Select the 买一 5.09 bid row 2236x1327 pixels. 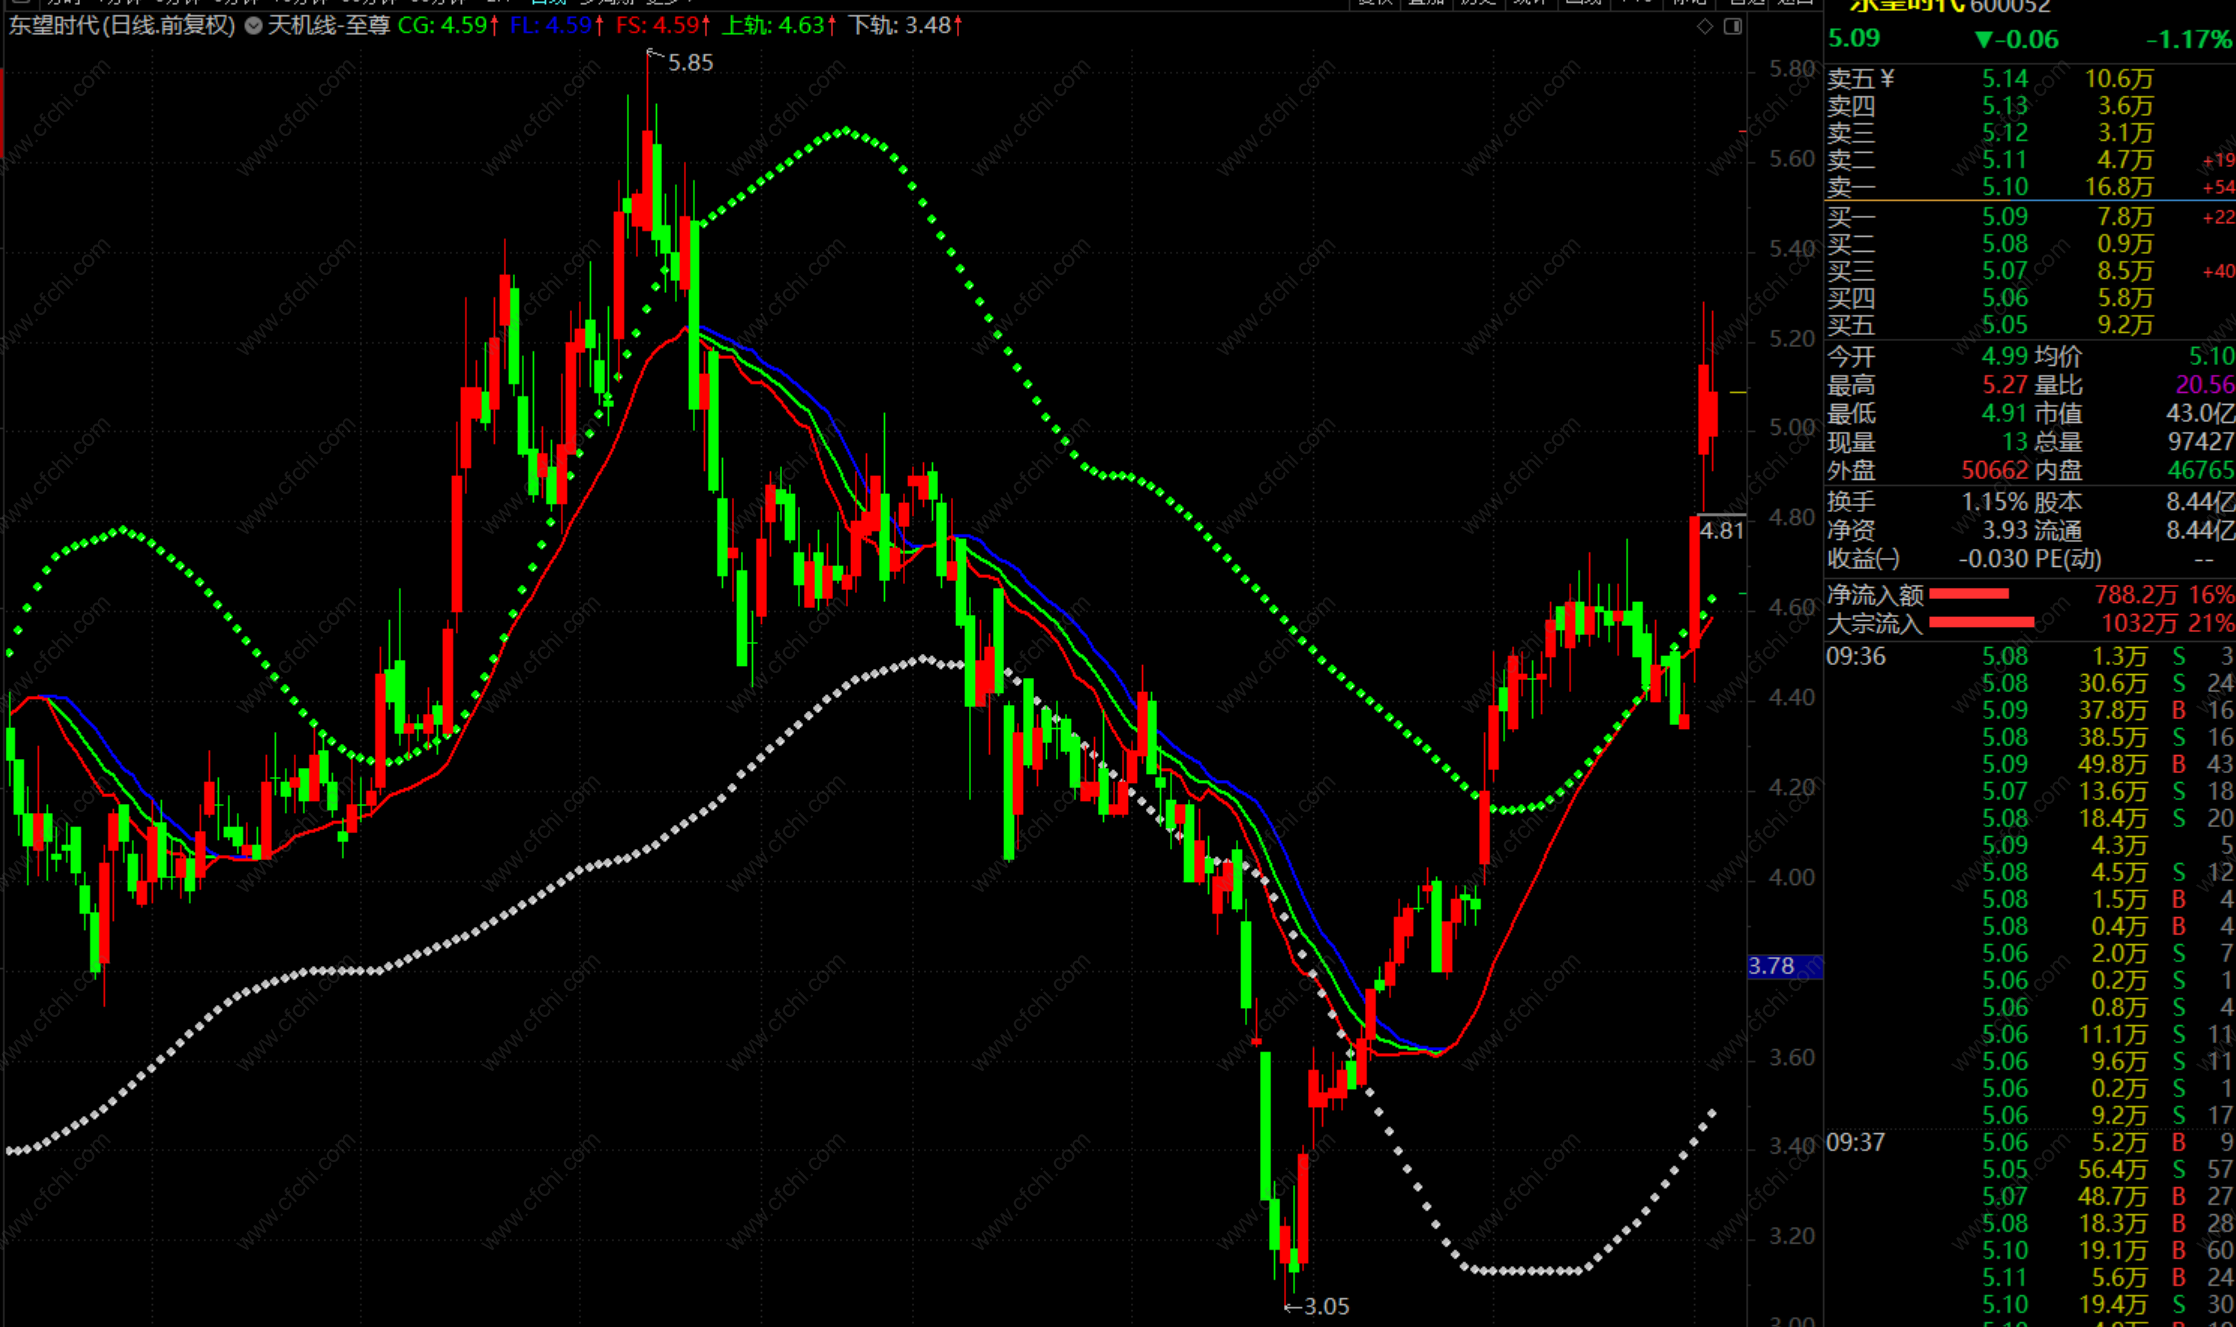pos(2004,217)
